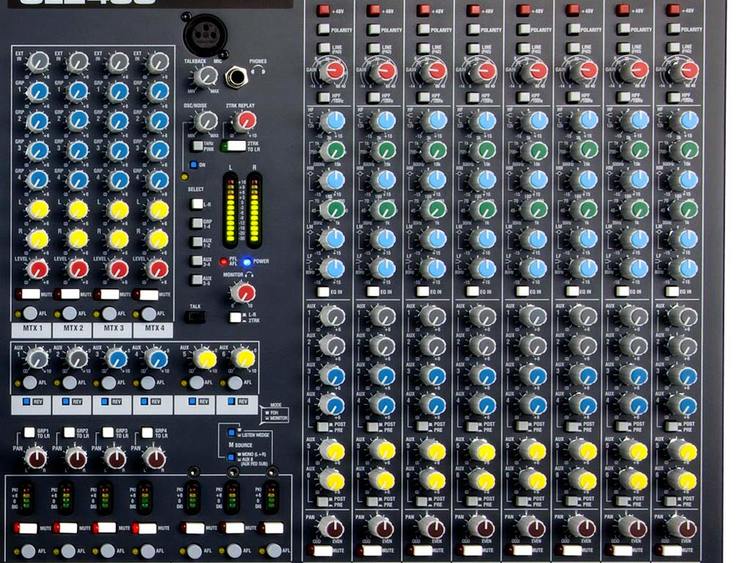Screen dimensions: 750x563
Task: Toggle blue REV switch under AUX 3 master
Action: [x=106, y=401]
